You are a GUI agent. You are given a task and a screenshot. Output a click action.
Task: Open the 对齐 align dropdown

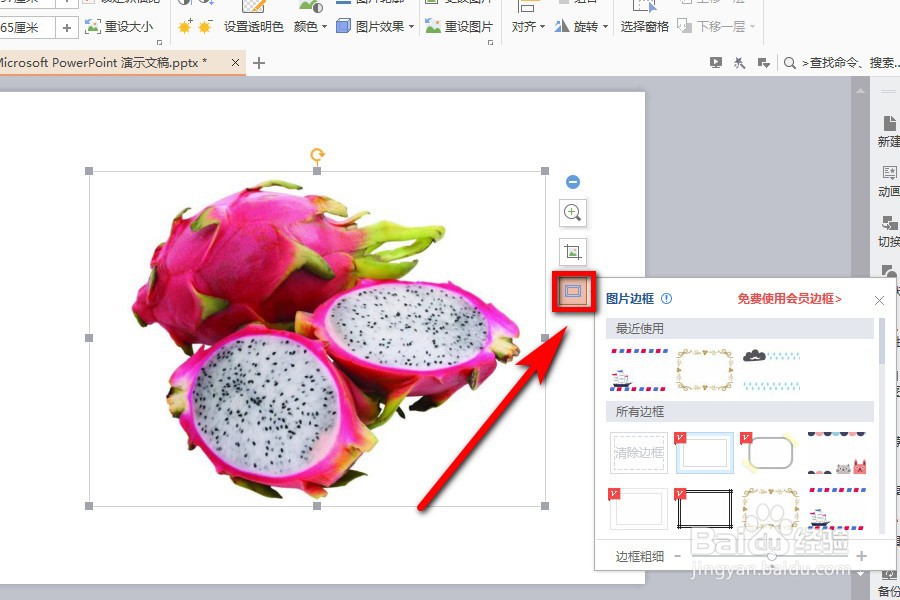point(528,26)
